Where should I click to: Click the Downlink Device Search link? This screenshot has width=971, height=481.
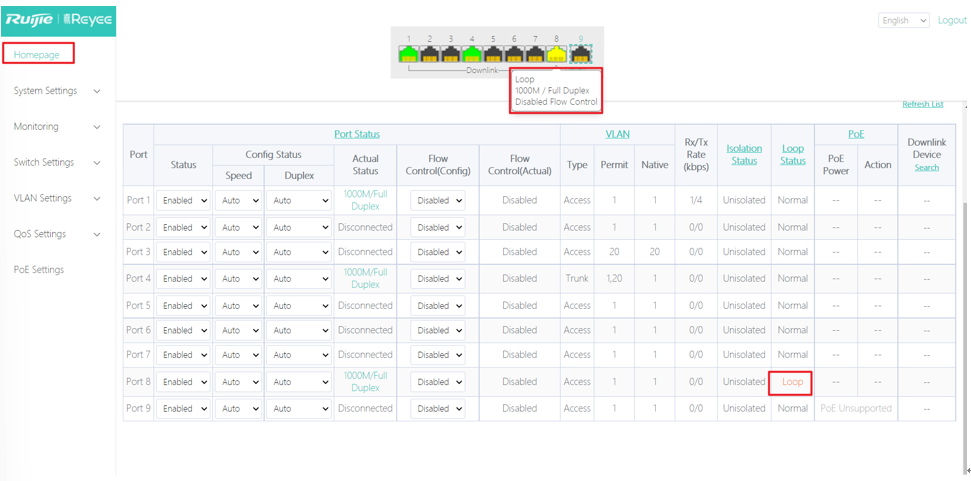926,168
